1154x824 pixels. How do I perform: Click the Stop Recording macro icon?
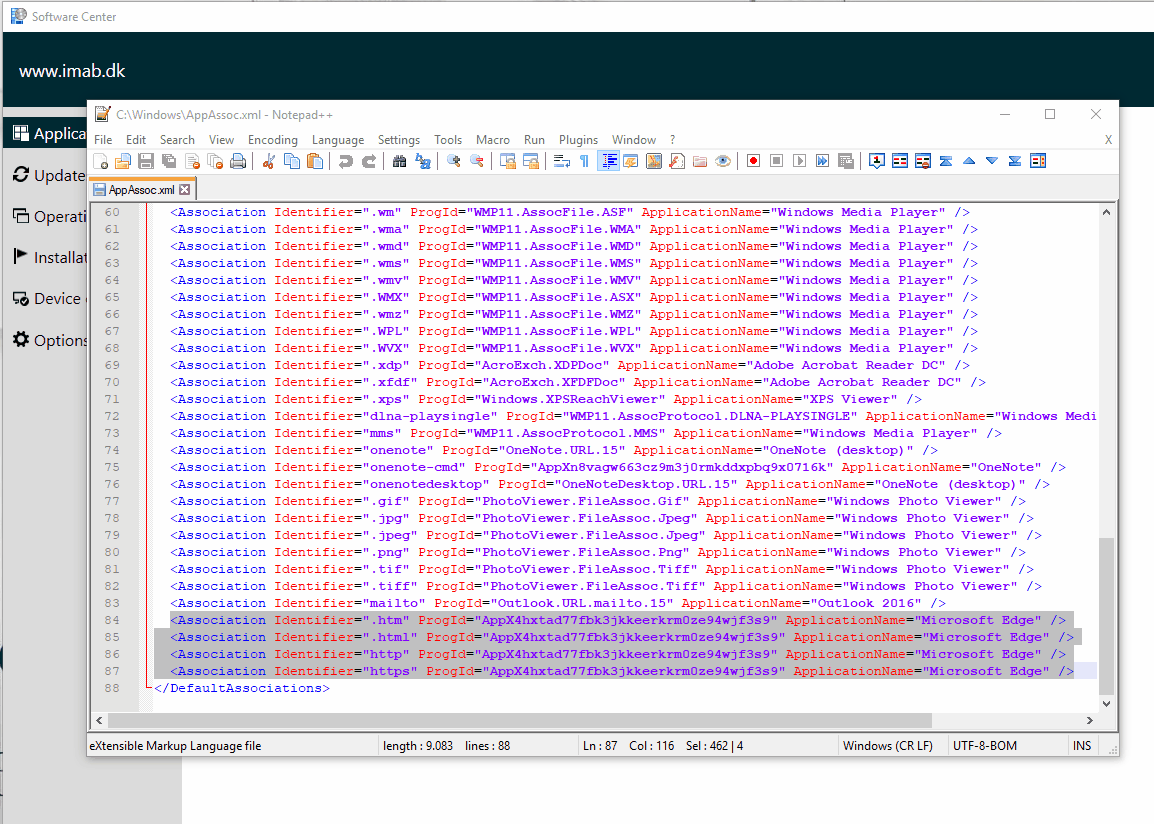point(776,161)
